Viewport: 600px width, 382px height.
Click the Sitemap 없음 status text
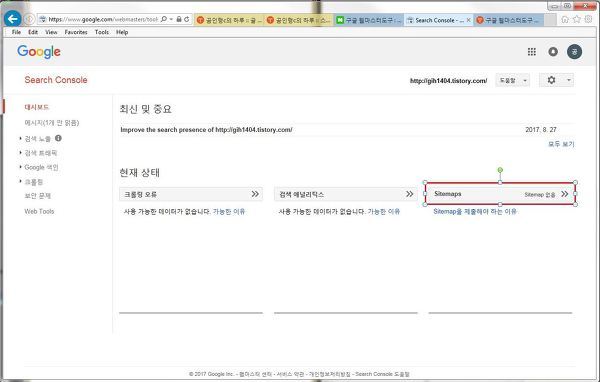click(540, 194)
